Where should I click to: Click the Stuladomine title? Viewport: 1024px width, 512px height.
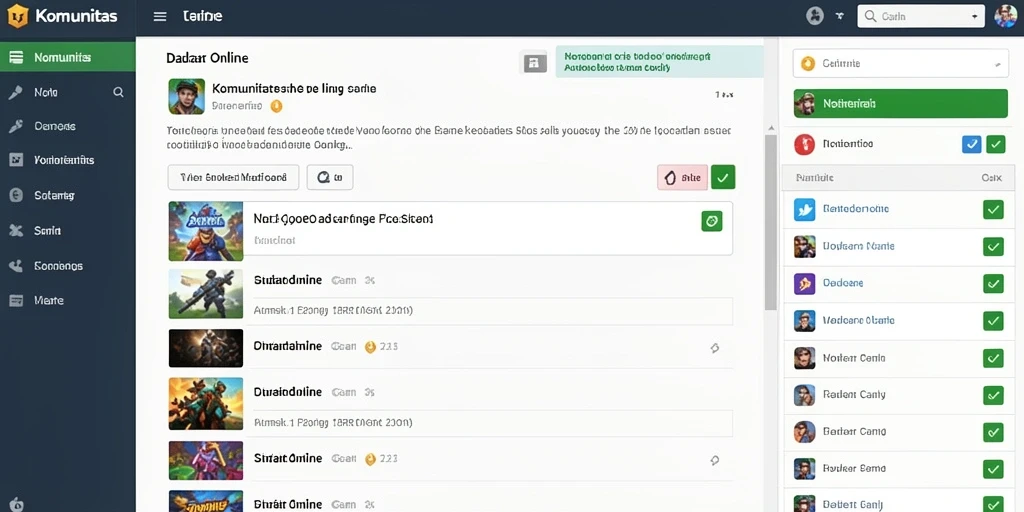pyautogui.click(x=287, y=280)
